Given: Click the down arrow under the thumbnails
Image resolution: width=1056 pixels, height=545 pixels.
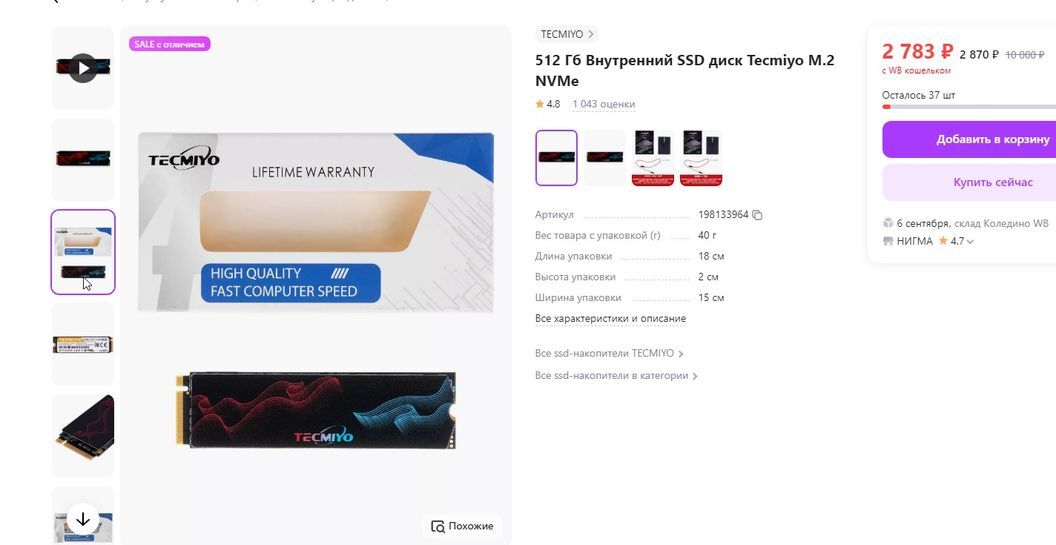Looking at the screenshot, I should pyautogui.click(x=83, y=519).
